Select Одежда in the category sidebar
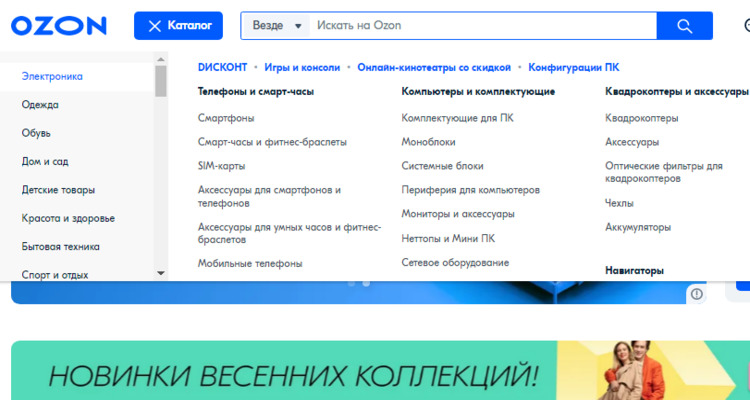The width and height of the screenshot is (750, 400). (40, 105)
